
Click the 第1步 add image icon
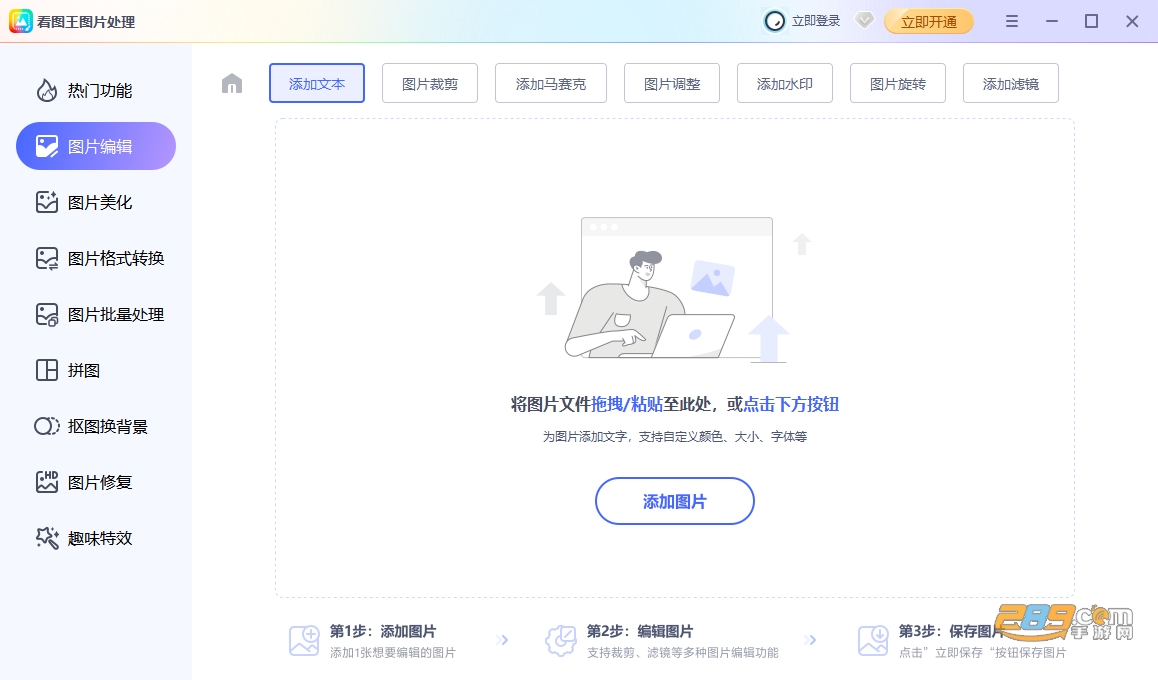(x=304, y=641)
